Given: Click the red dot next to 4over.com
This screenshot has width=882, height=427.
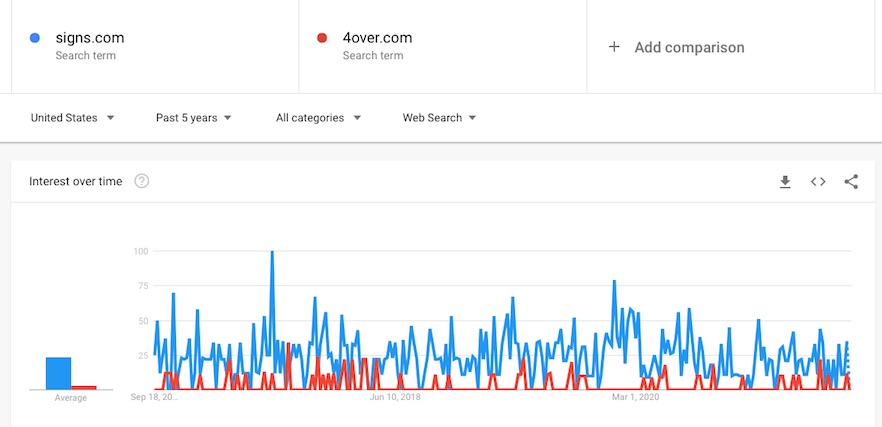Looking at the screenshot, I should [322, 38].
